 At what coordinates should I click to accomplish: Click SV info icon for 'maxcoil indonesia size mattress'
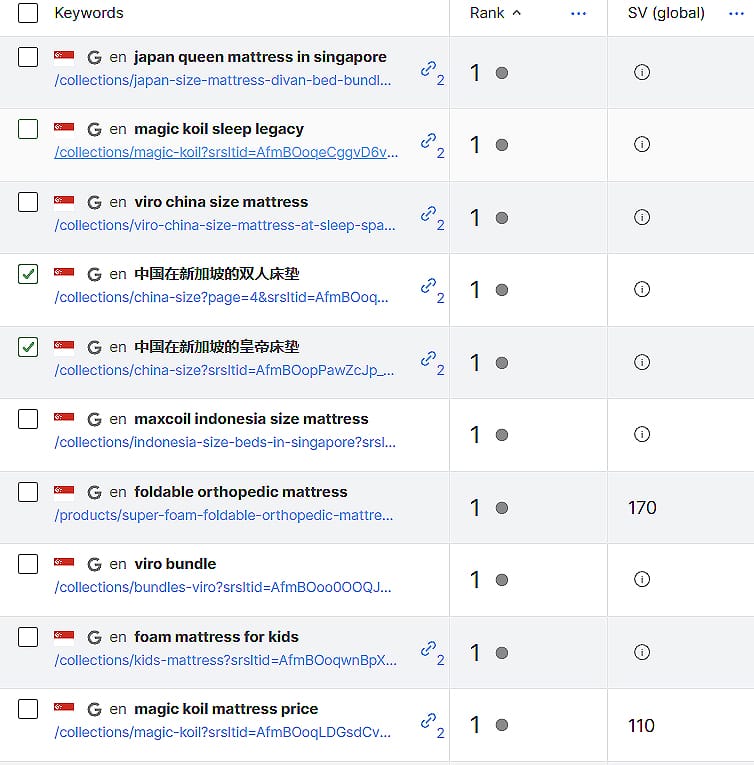[x=642, y=434]
